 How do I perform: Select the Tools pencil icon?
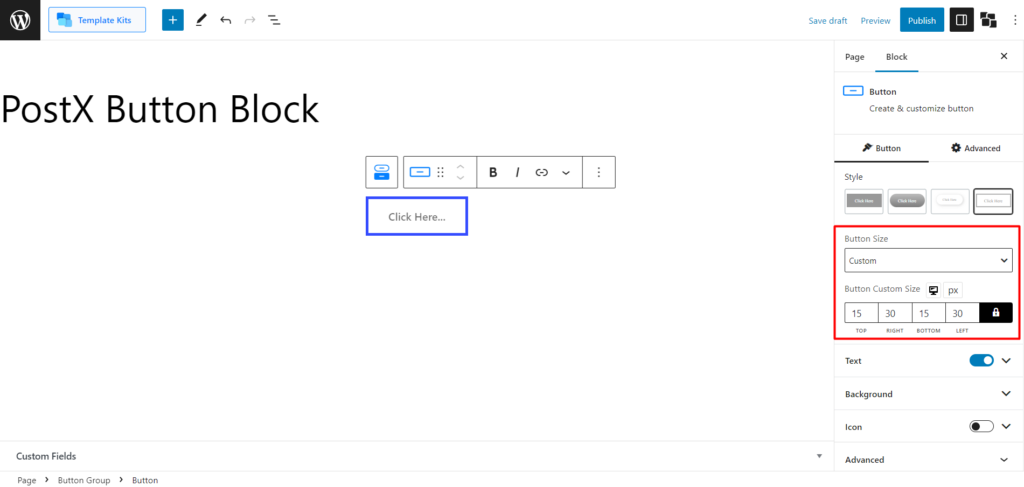(x=201, y=20)
